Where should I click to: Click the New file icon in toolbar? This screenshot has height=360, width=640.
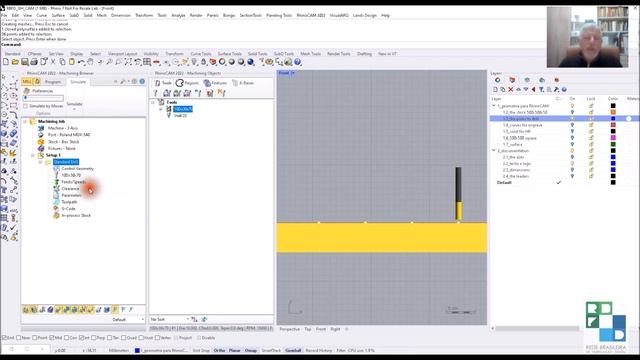pos(6,62)
